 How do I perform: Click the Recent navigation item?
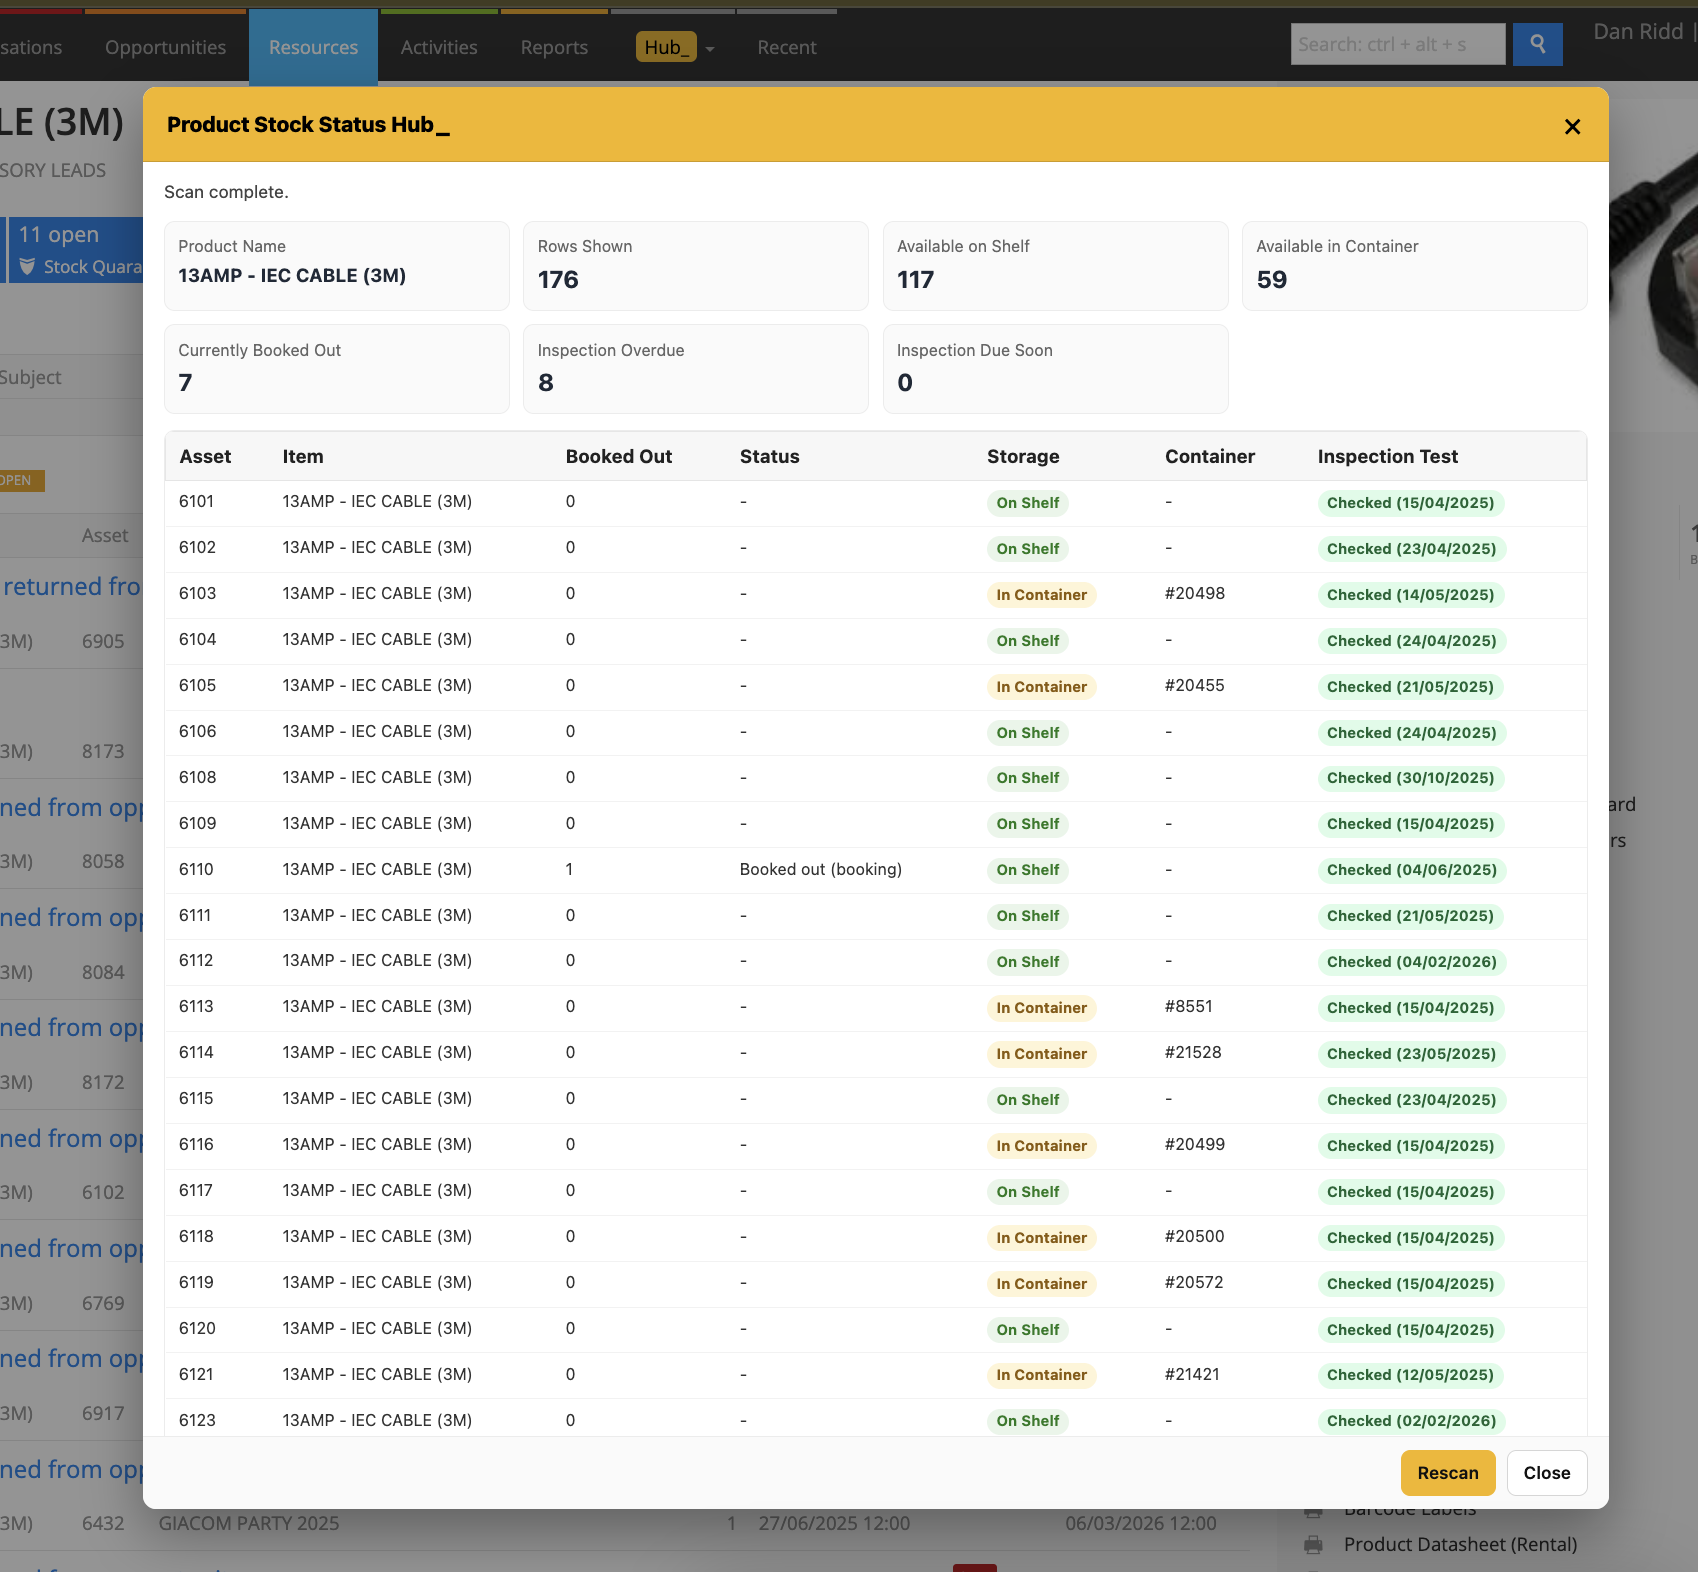tap(786, 46)
